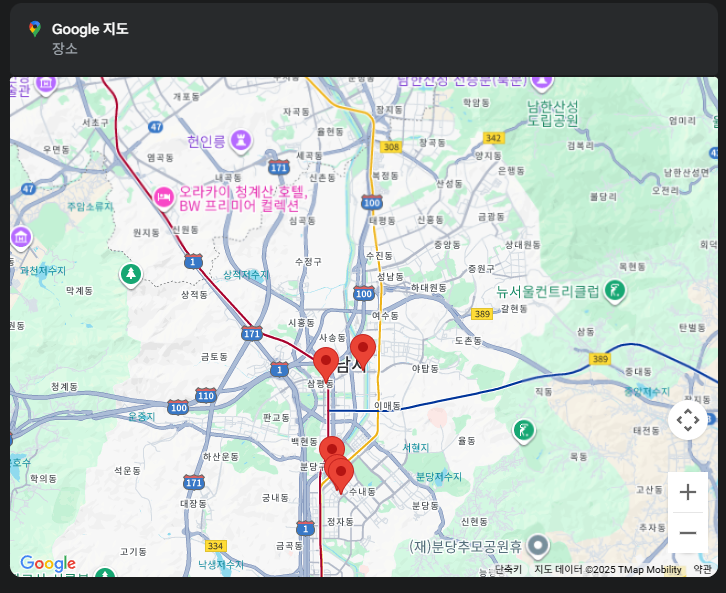
Task: Click the route 47 shield near 개포동
Action: 156,126
